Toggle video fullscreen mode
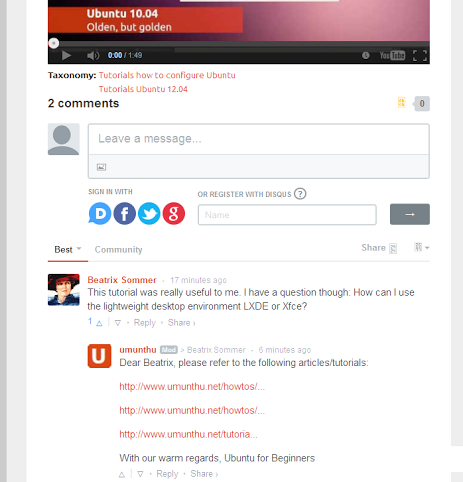The height and width of the screenshot is (482, 463). [420, 55]
